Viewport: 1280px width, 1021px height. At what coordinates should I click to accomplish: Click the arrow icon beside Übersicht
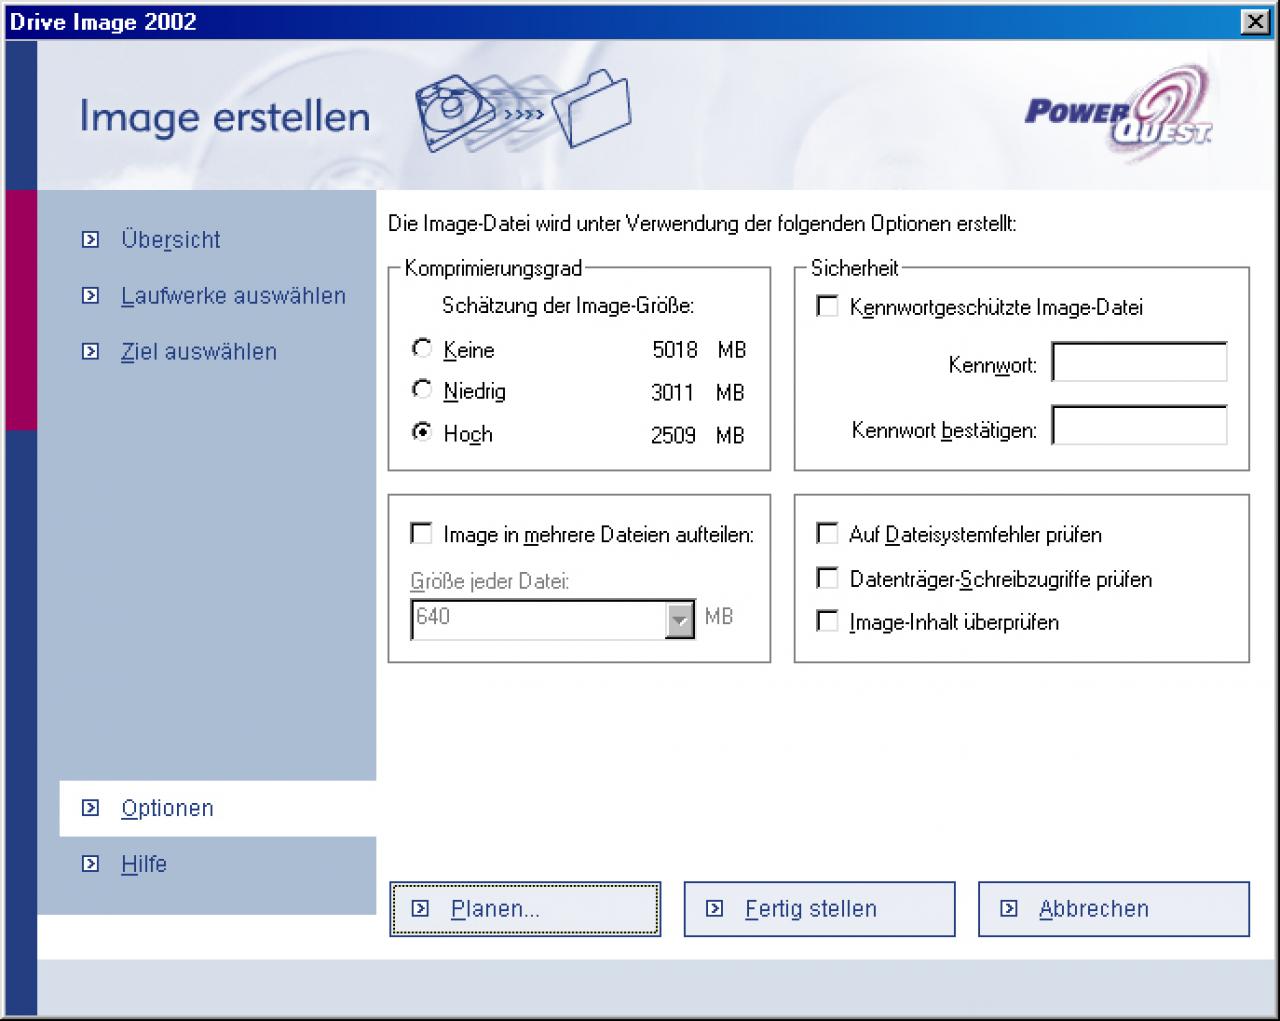click(x=91, y=240)
